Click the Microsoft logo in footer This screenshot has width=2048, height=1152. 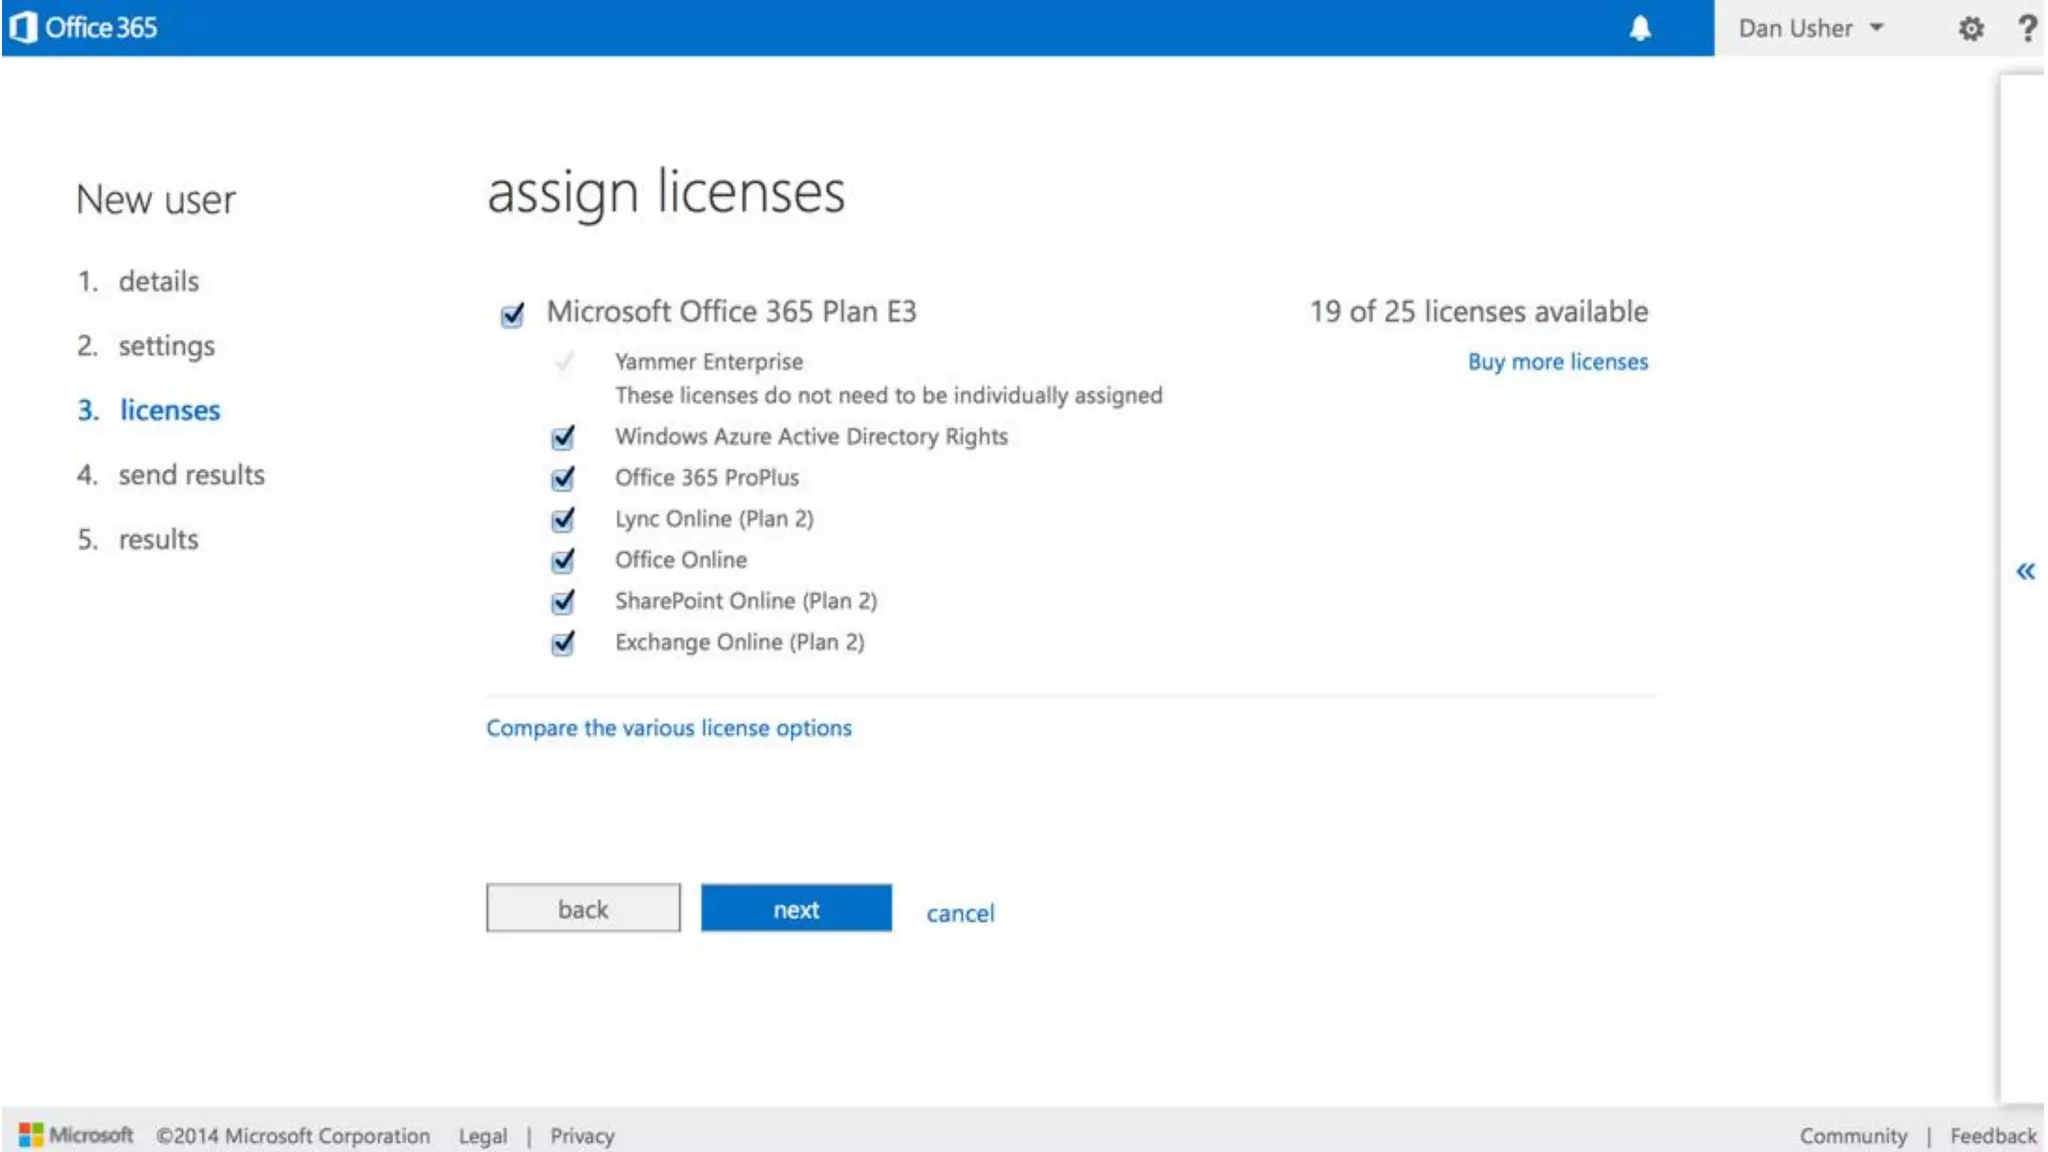(x=76, y=1135)
